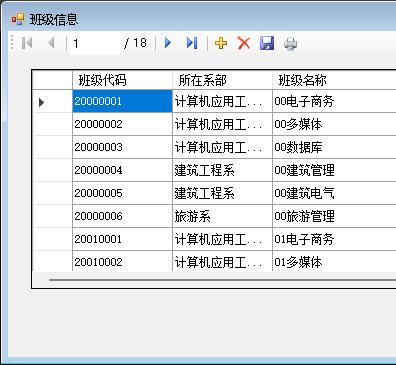
Task: Click department cell in row 20010001
Action: coord(222,239)
